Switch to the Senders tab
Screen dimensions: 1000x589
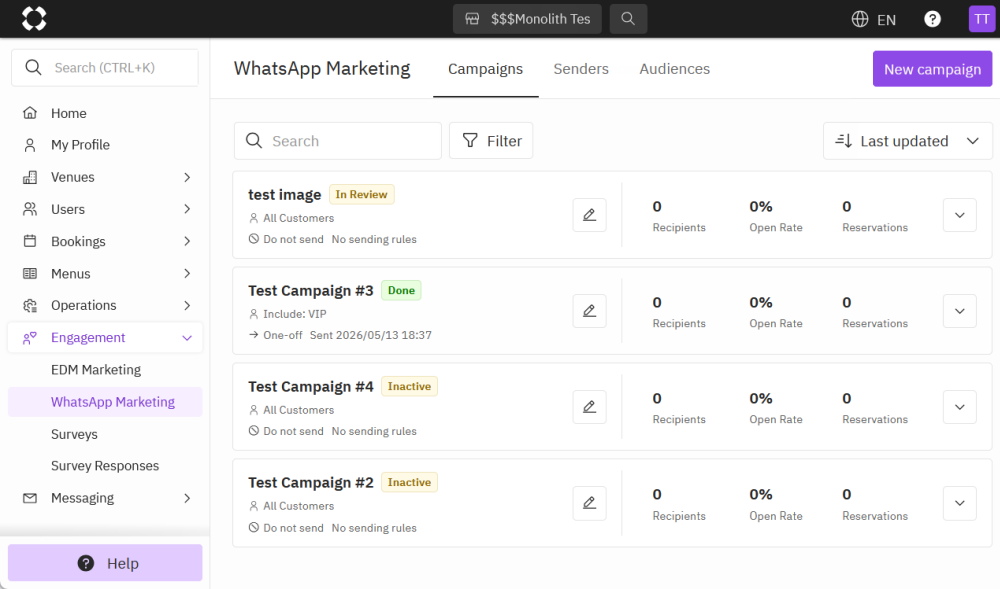581,69
